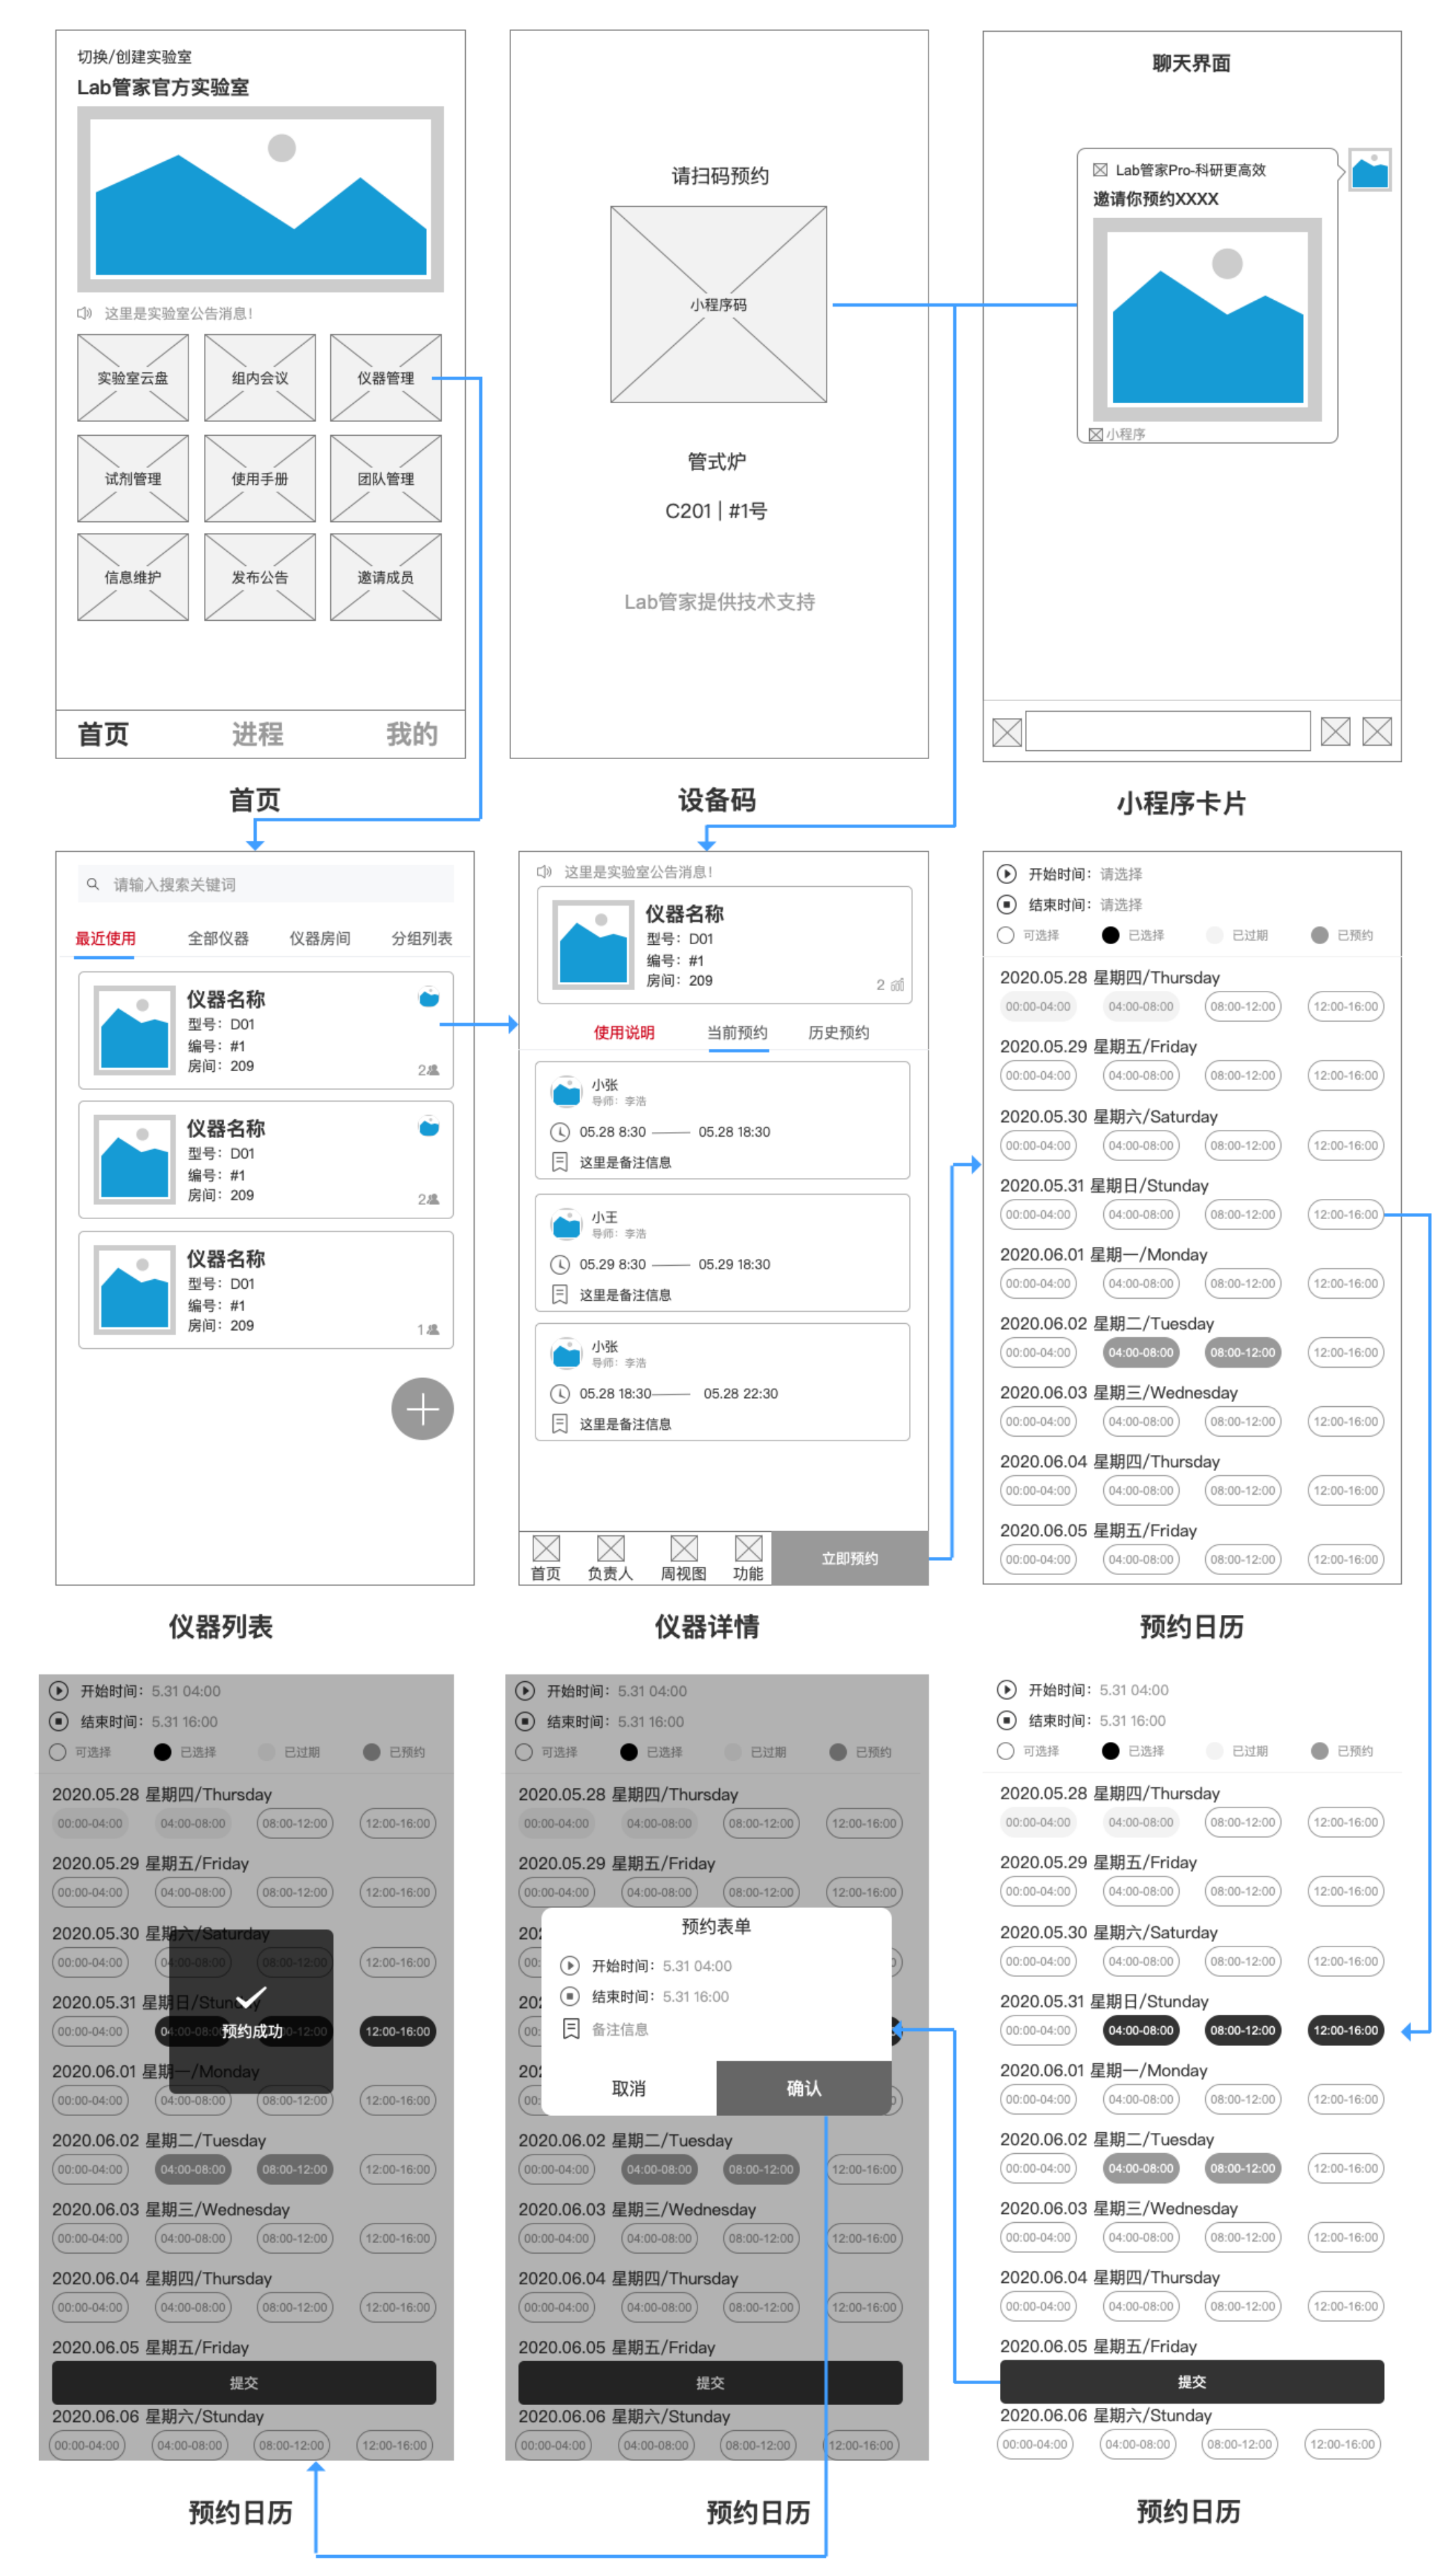
Task: Switch to the 我的 tab in the home bottom navigation
Action: pyautogui.click(x=412, y=734)
